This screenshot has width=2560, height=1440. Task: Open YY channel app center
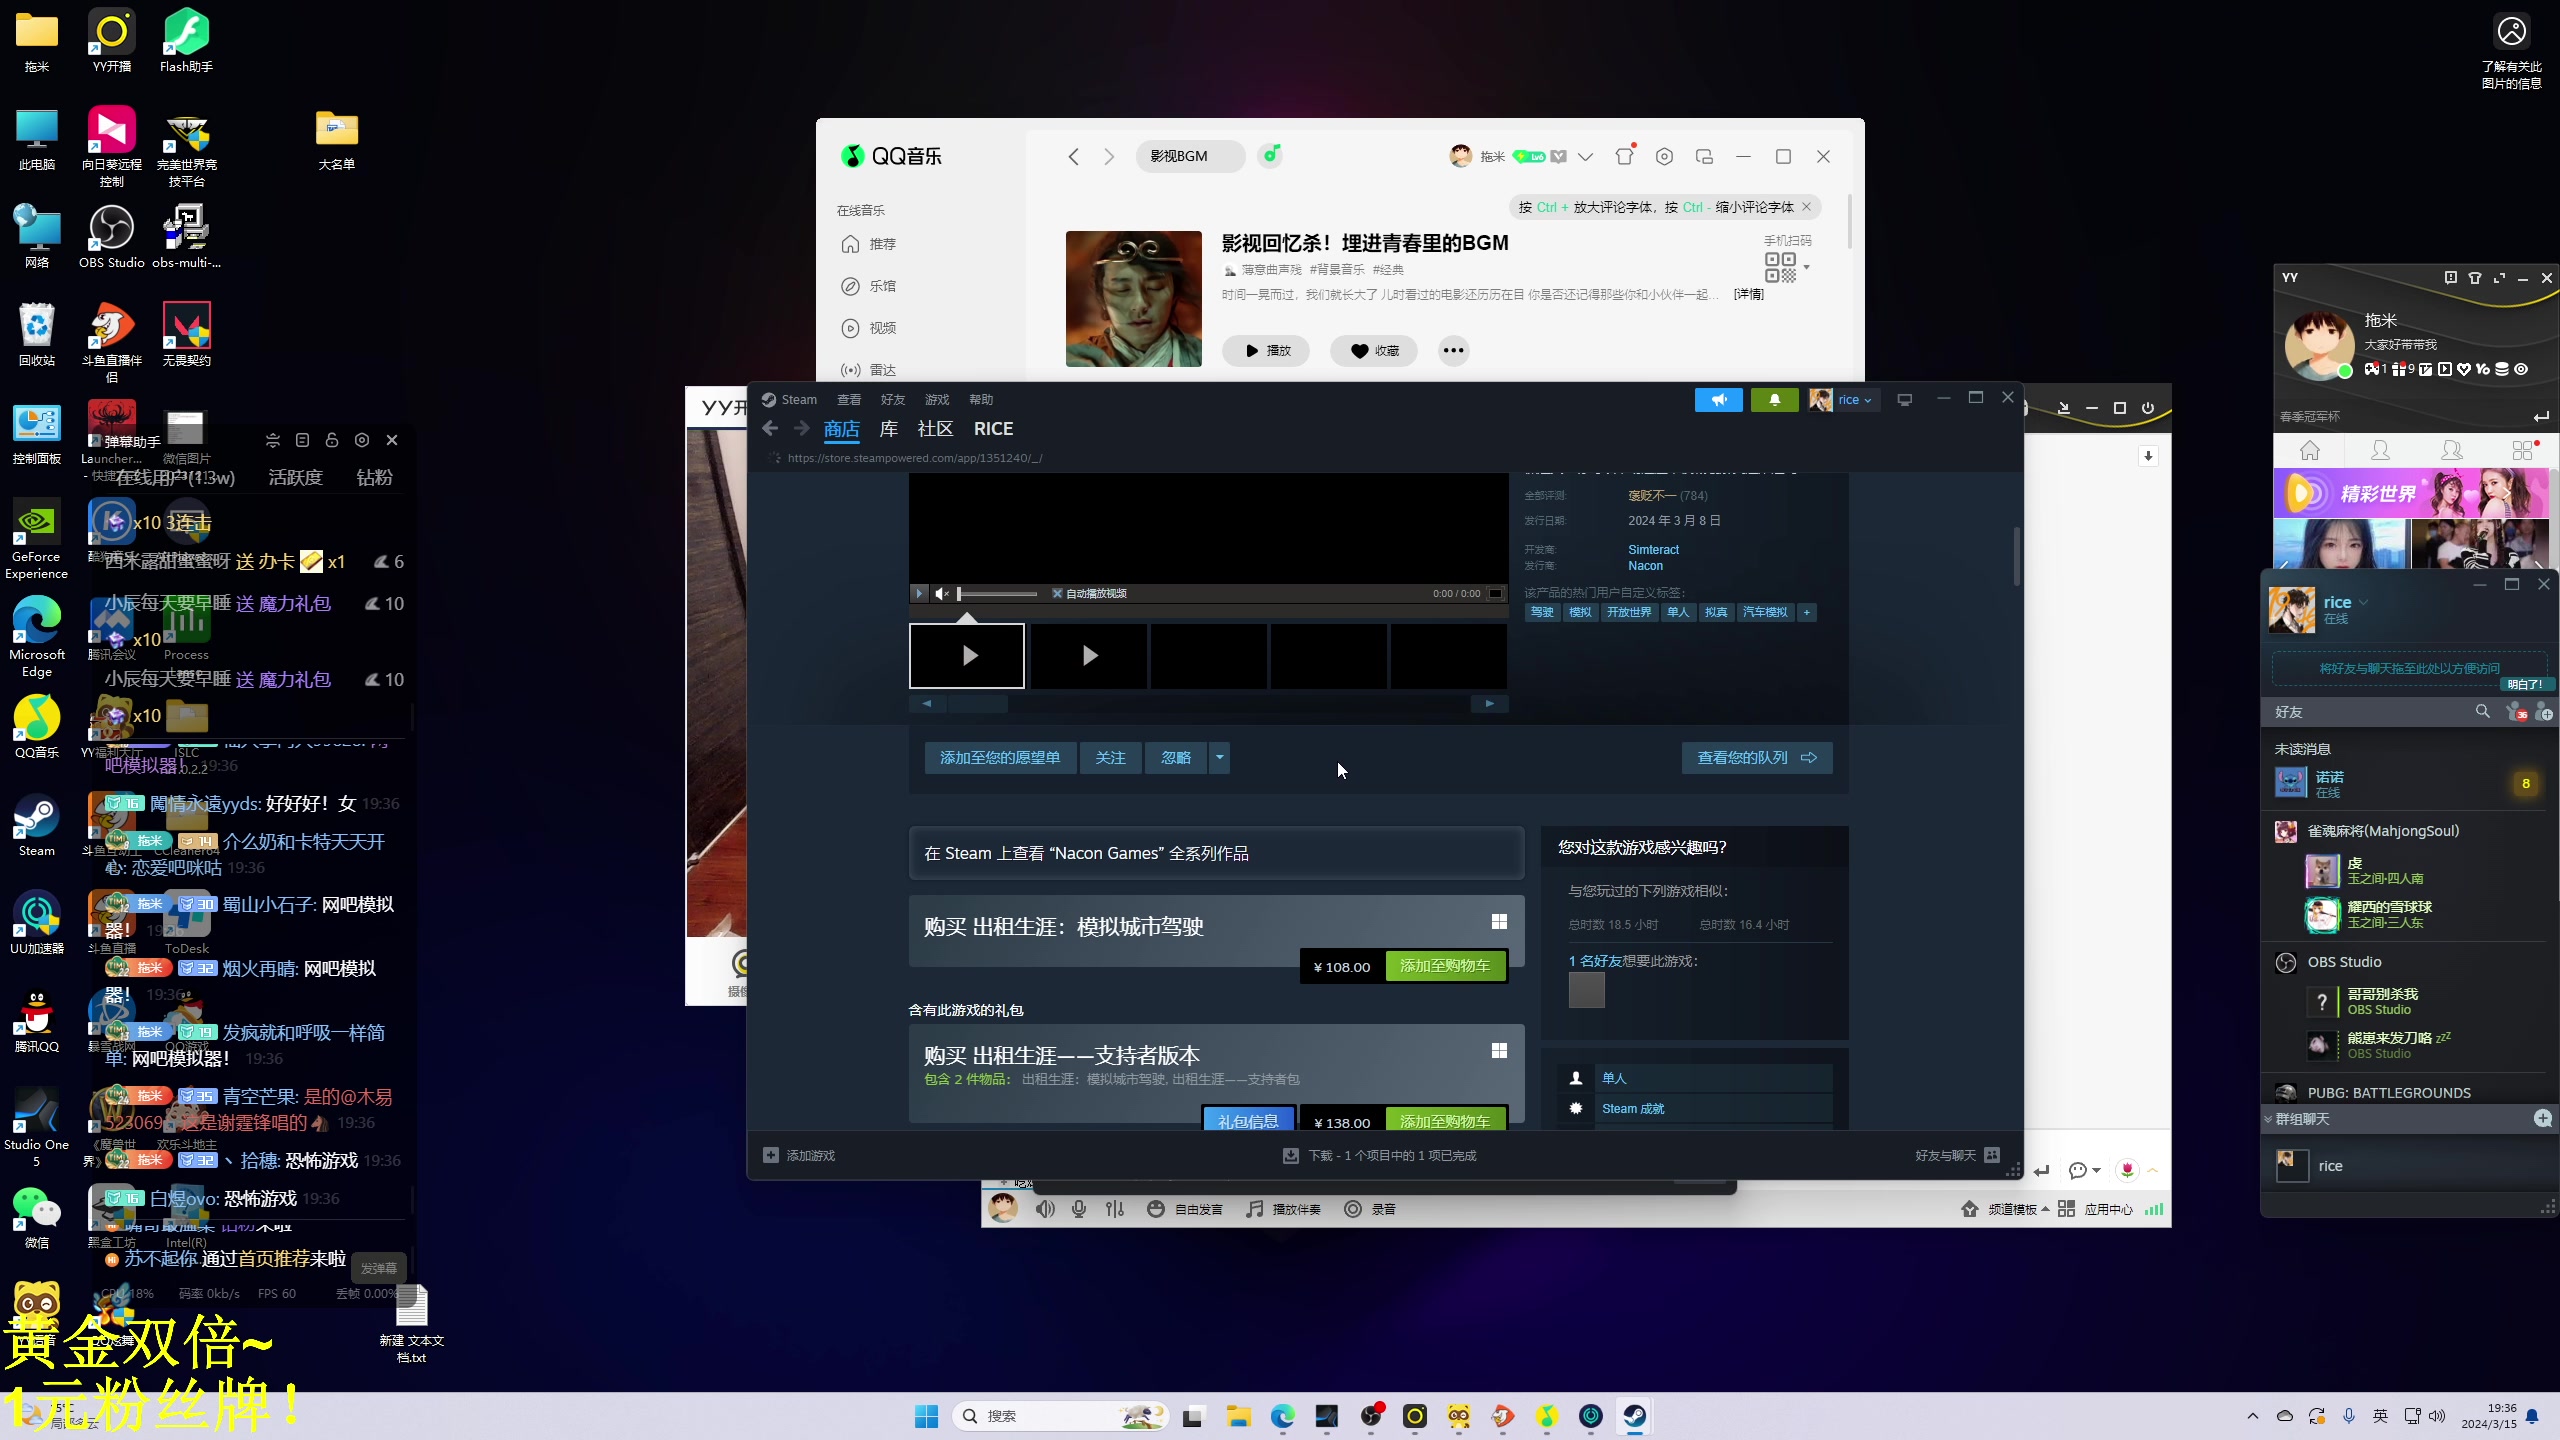(2096, 1209)
